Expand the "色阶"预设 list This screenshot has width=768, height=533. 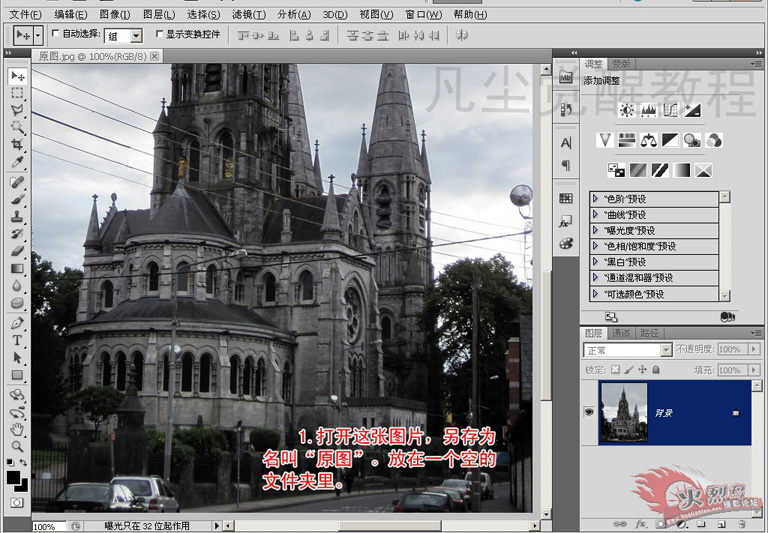(x=596, y=198)
